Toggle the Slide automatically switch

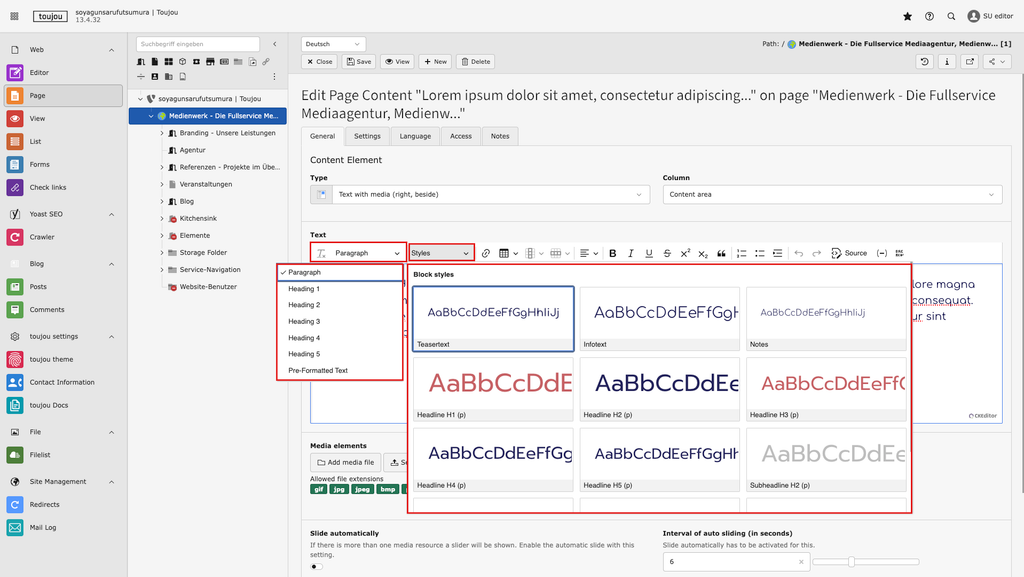tap(317, 567)
